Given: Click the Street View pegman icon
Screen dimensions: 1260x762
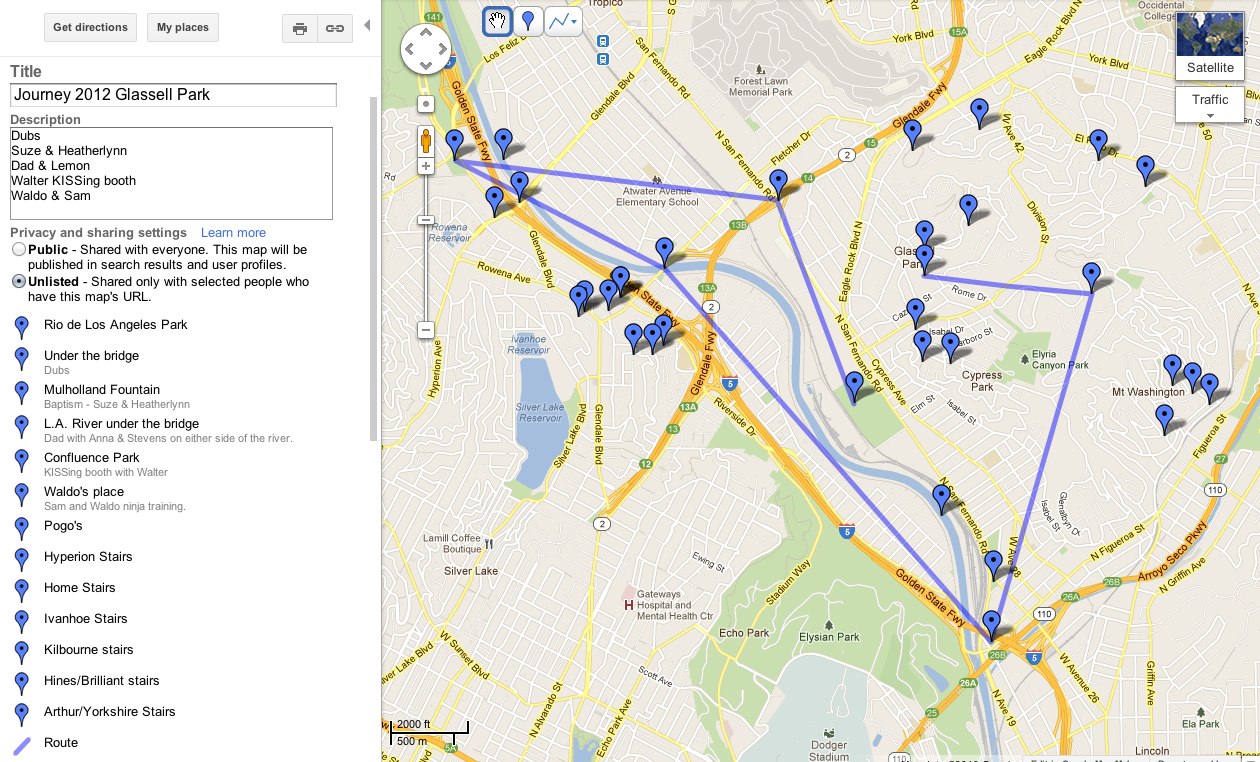Looking at the screenshot, I should [x=426, y=140].
